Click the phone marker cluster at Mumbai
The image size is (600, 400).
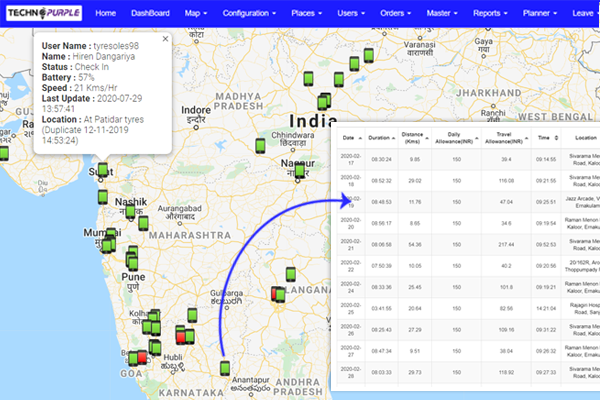(x=109, y=240)
